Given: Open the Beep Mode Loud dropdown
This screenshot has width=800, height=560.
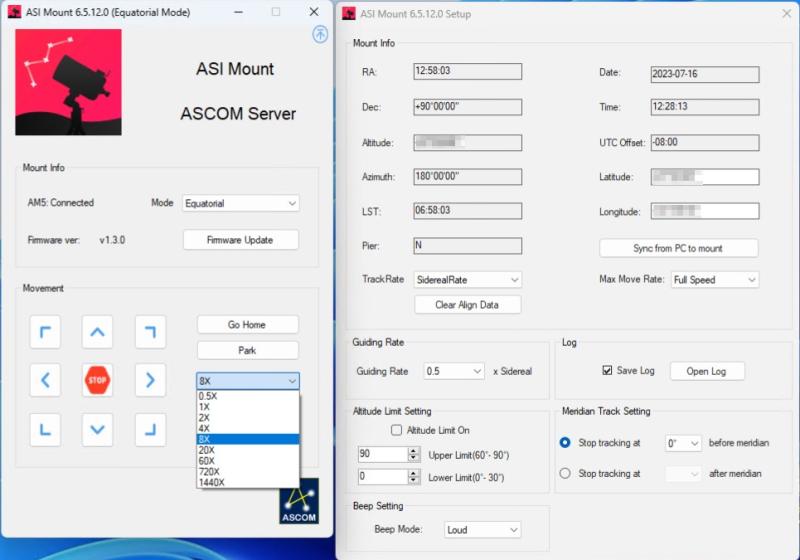Looking at the screenshot, I should pyautogui.click(x=482, y=530).
